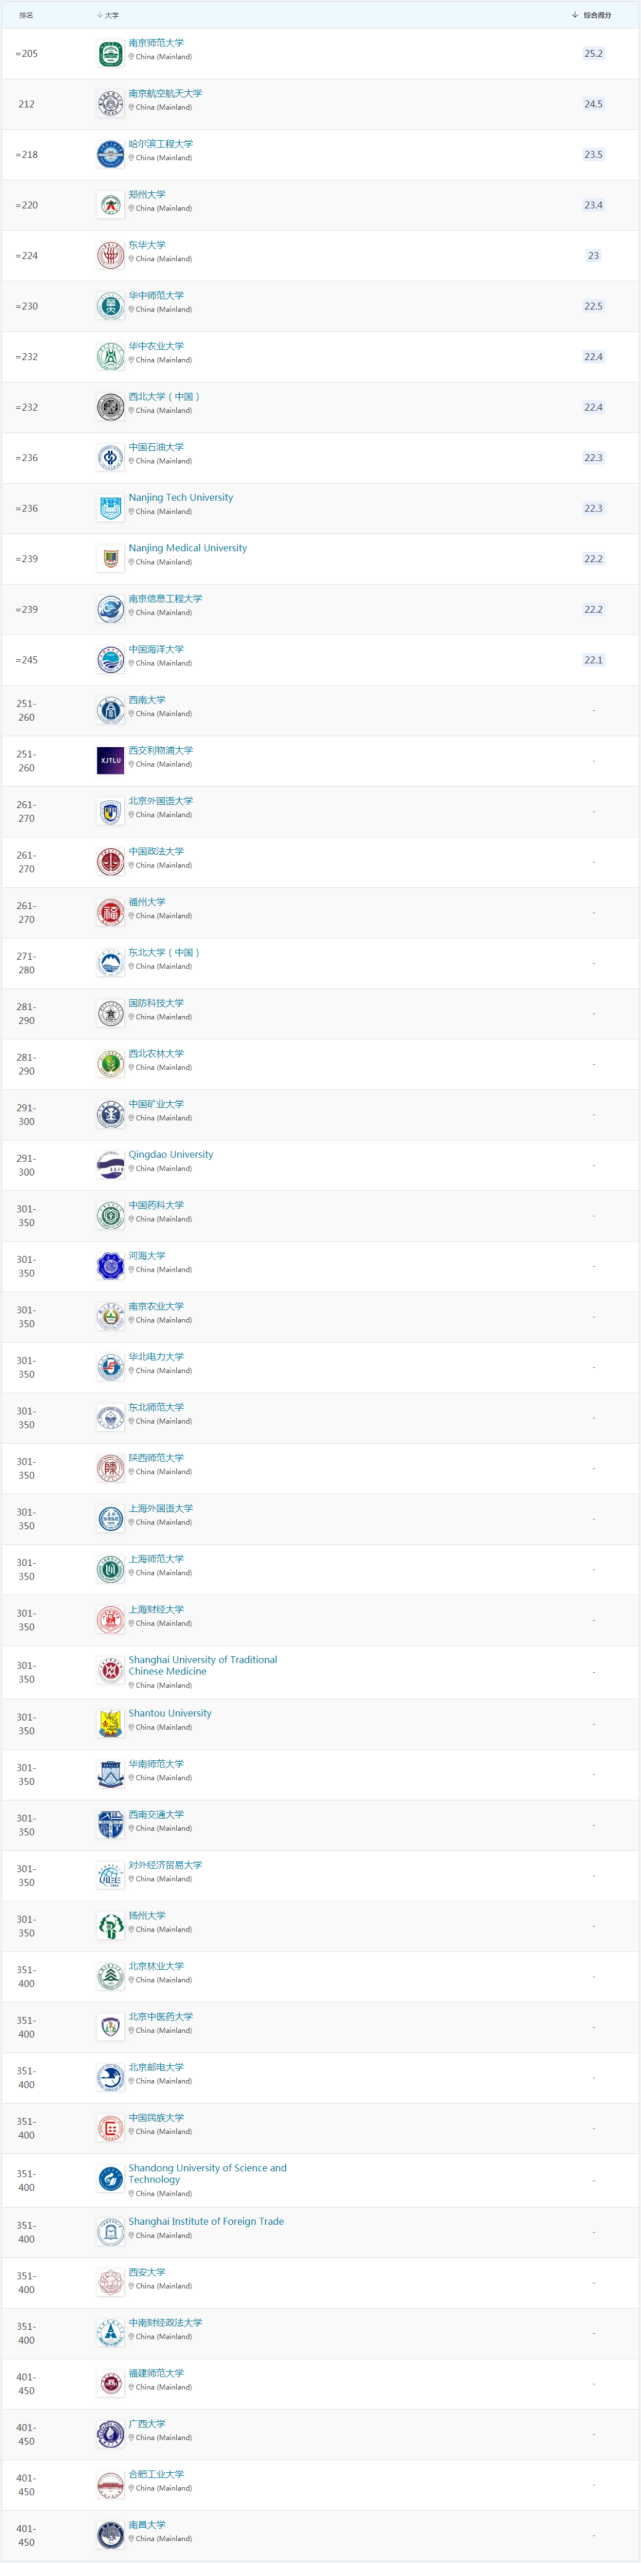
Task: Click the Shantou University yellow crest logo
Action: pyautogui.click(x=110, y=1724)
